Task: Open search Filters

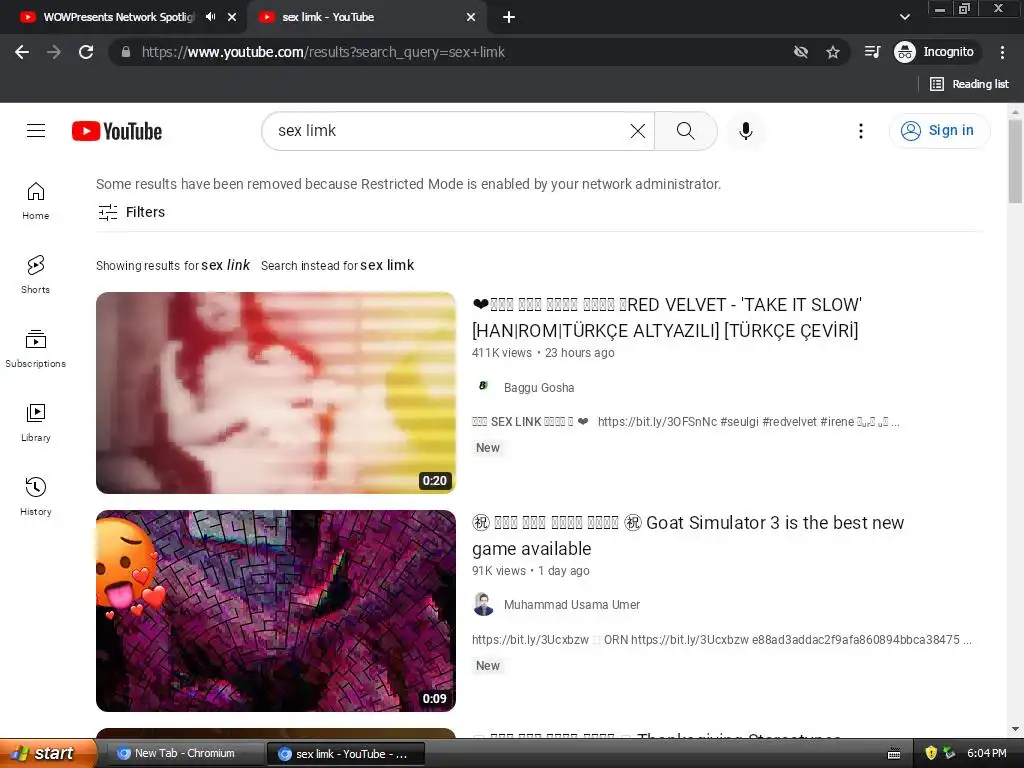Action: 131,212
